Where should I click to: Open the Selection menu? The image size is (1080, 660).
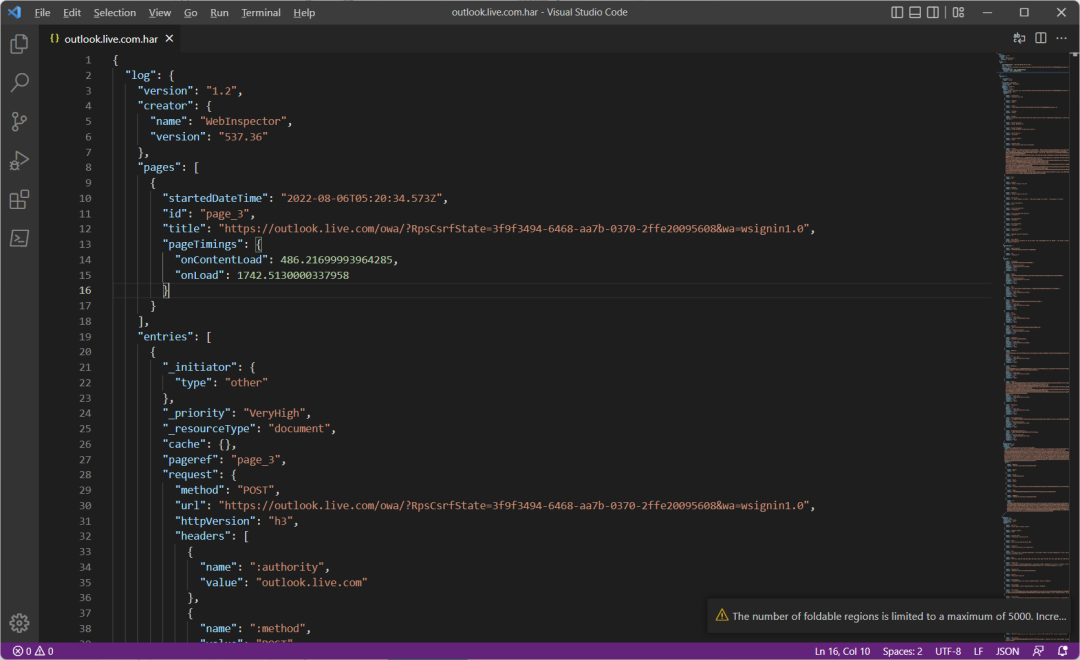point(114,12)
